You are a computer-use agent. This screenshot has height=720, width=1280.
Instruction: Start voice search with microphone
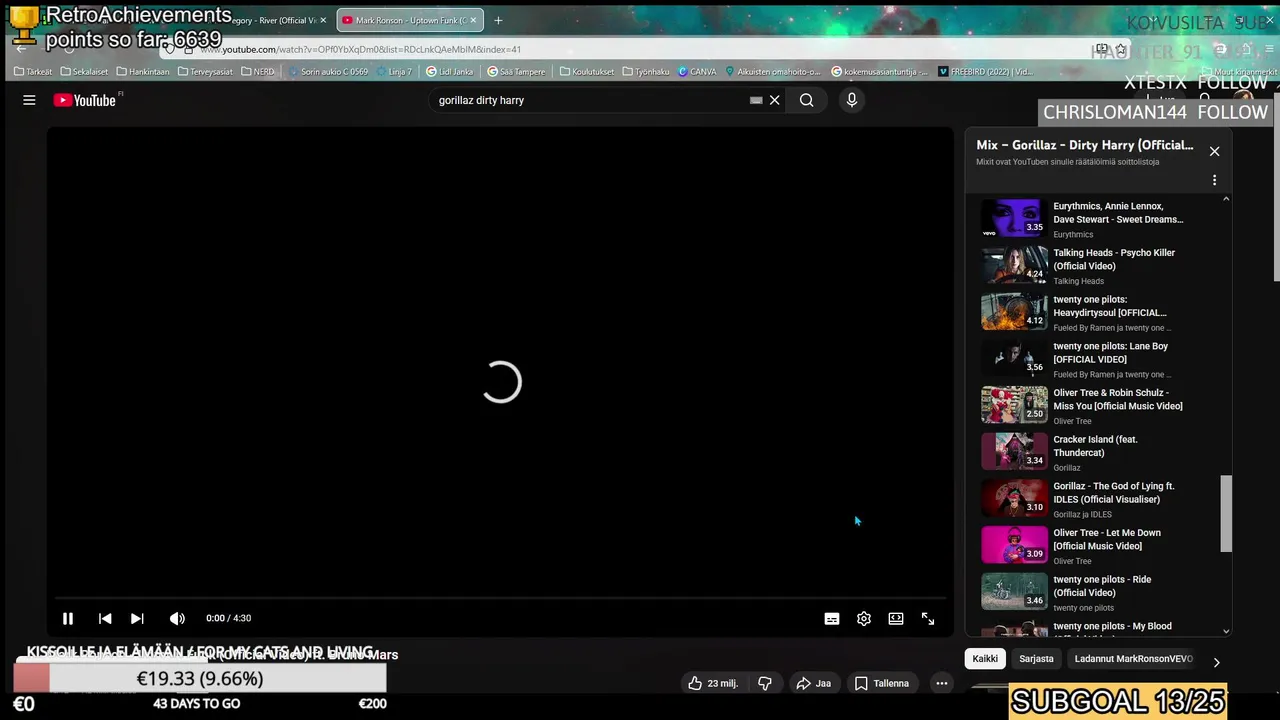pyautogui.click(x=852, y=100)
